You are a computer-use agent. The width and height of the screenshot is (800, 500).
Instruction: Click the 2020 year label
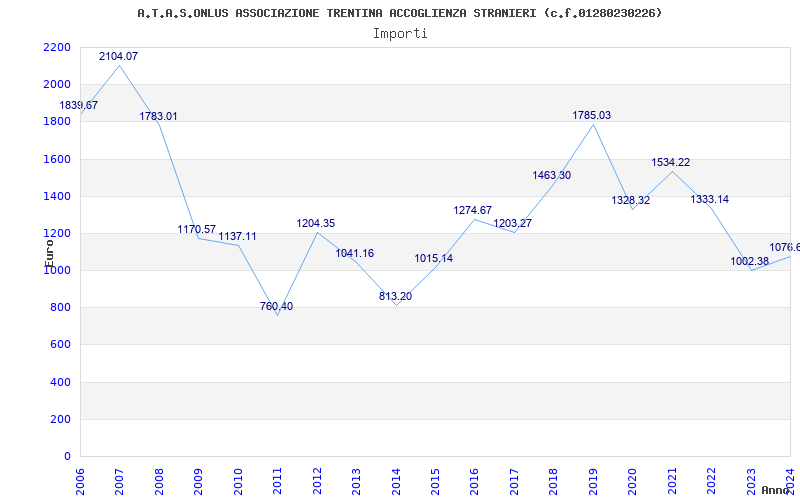633,481
